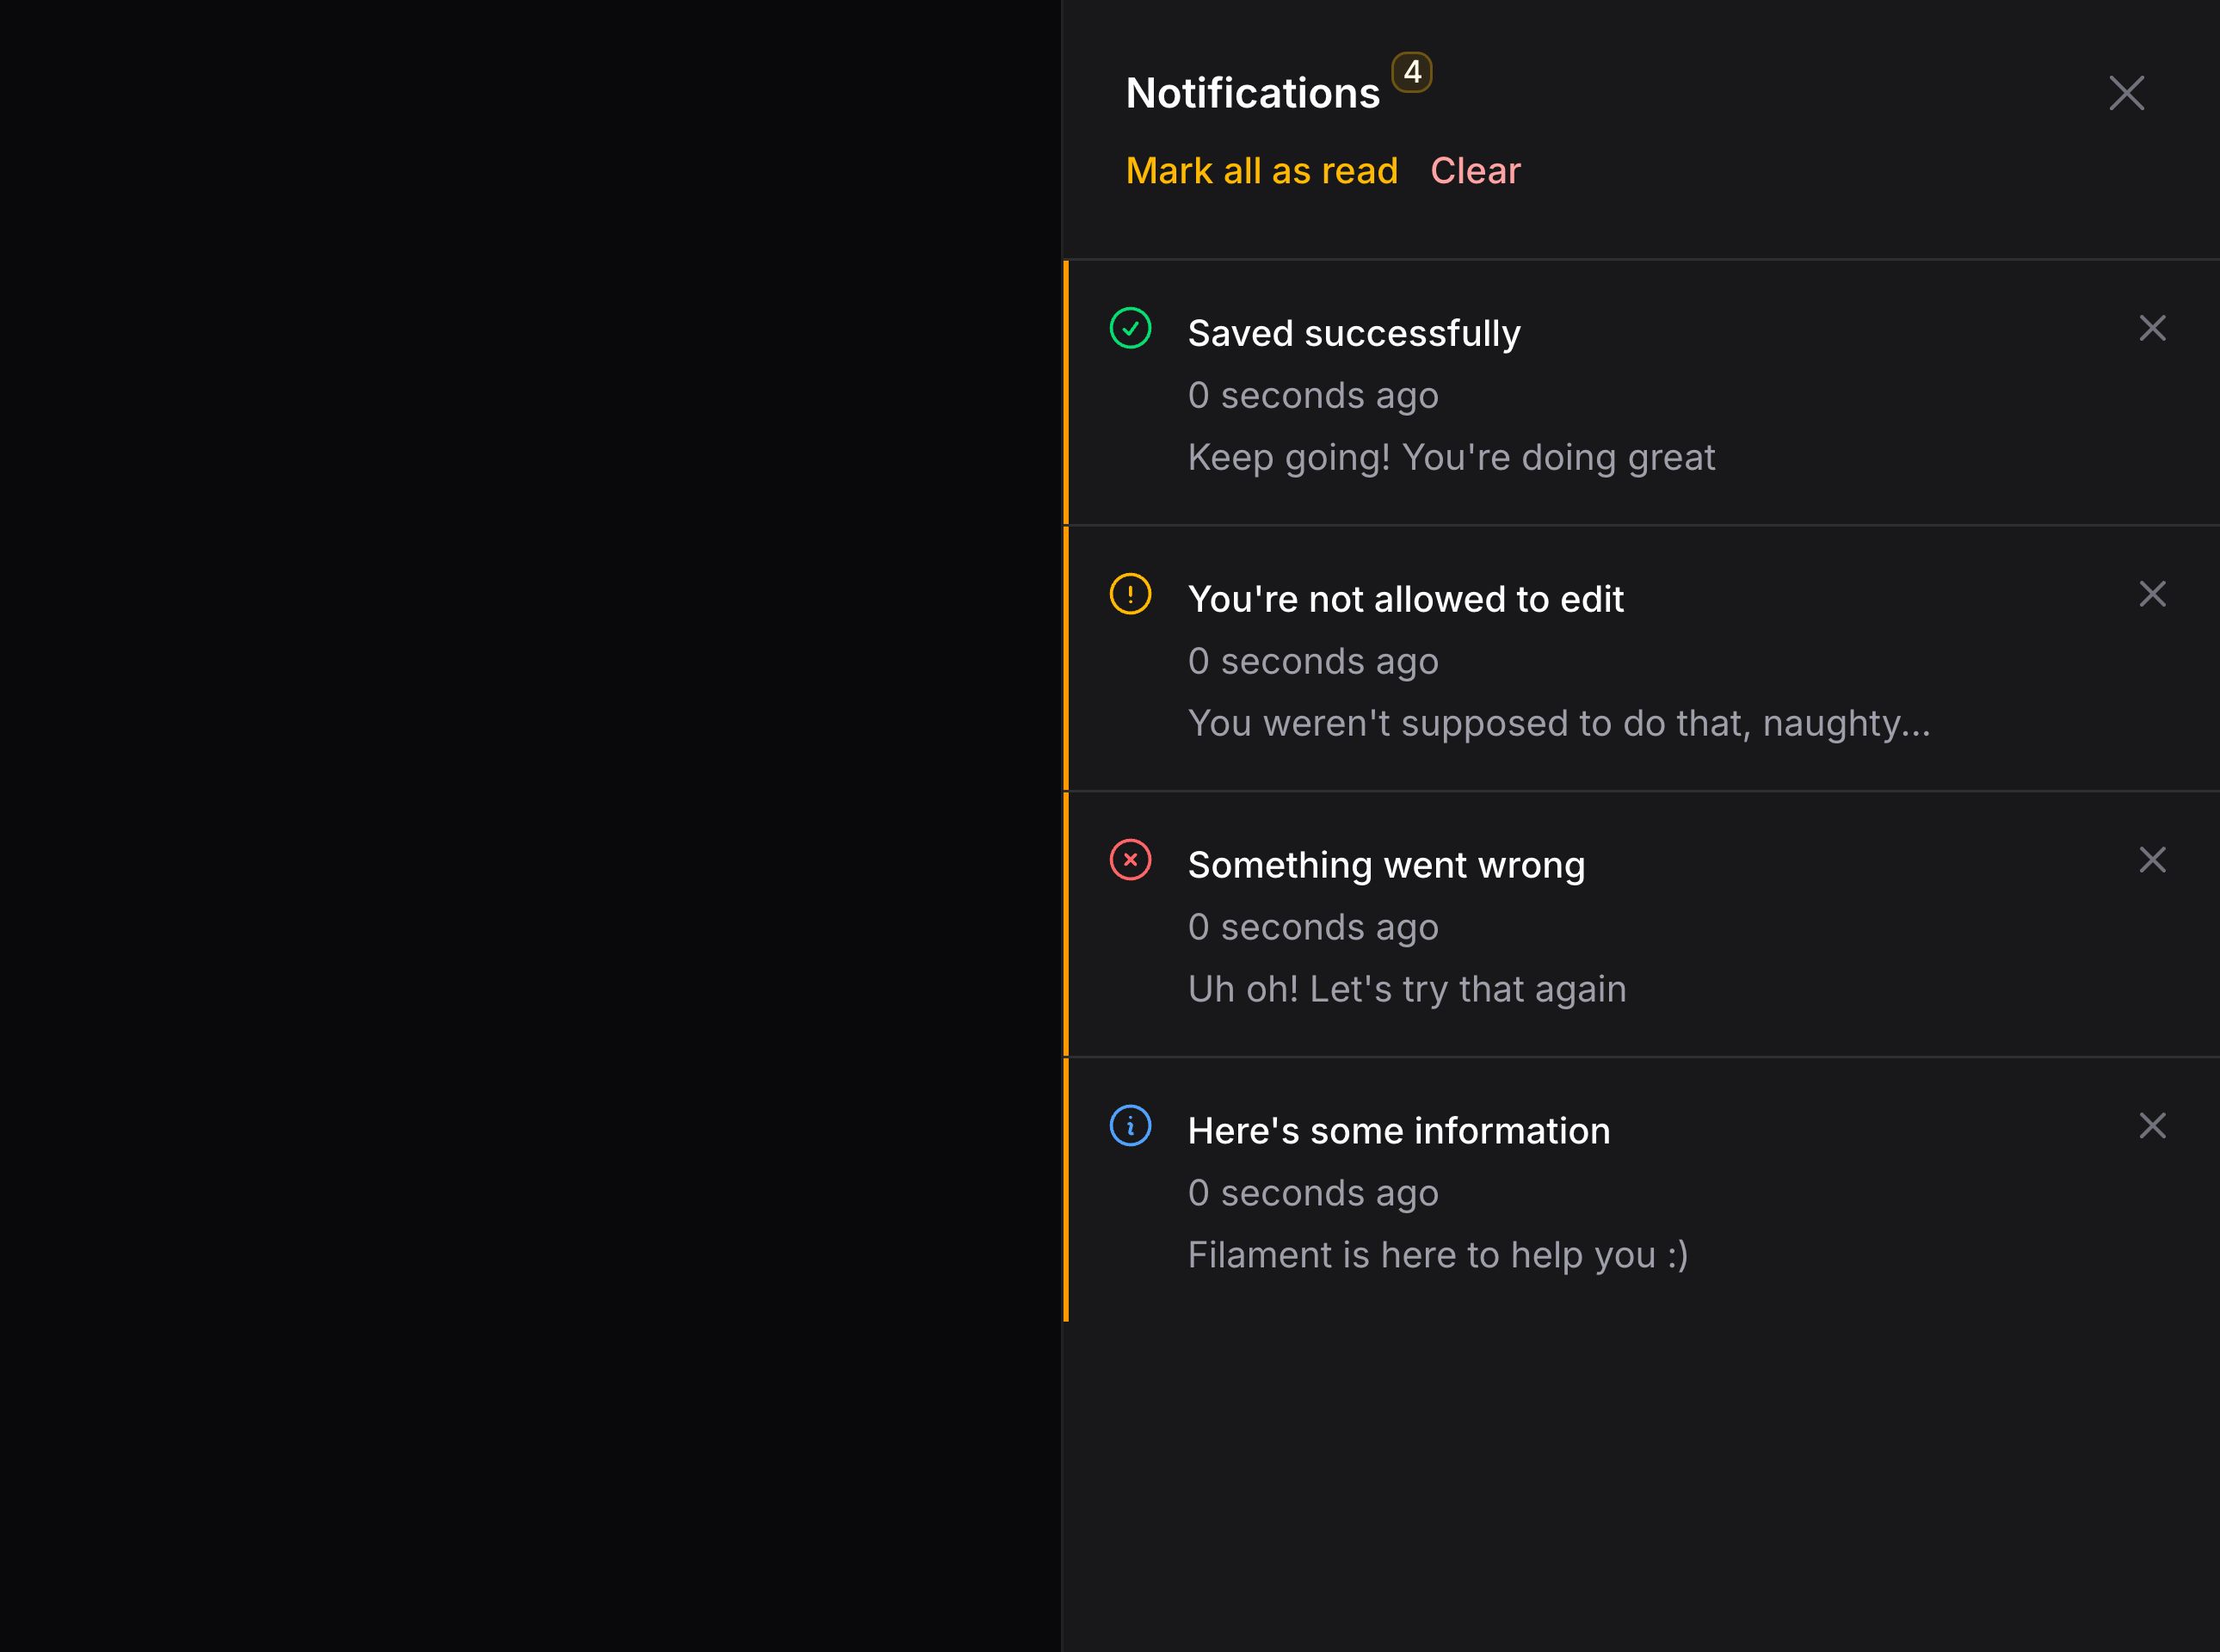This screenshot has width=2220, height=1652.
Task: Dismiss the 'Saved successfully' notification
Action: (2152, 327)
